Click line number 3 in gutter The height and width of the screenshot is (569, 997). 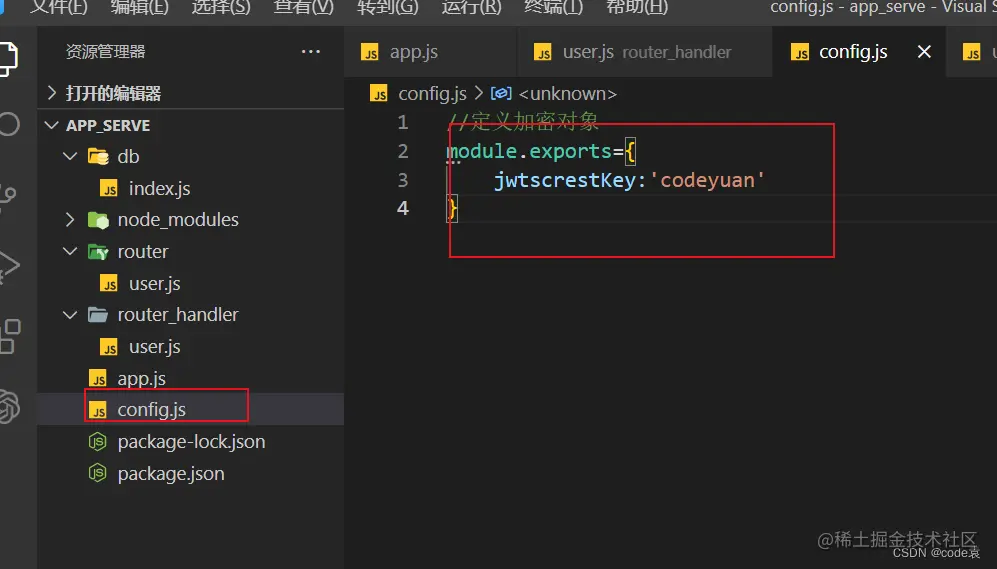[403, 180]
